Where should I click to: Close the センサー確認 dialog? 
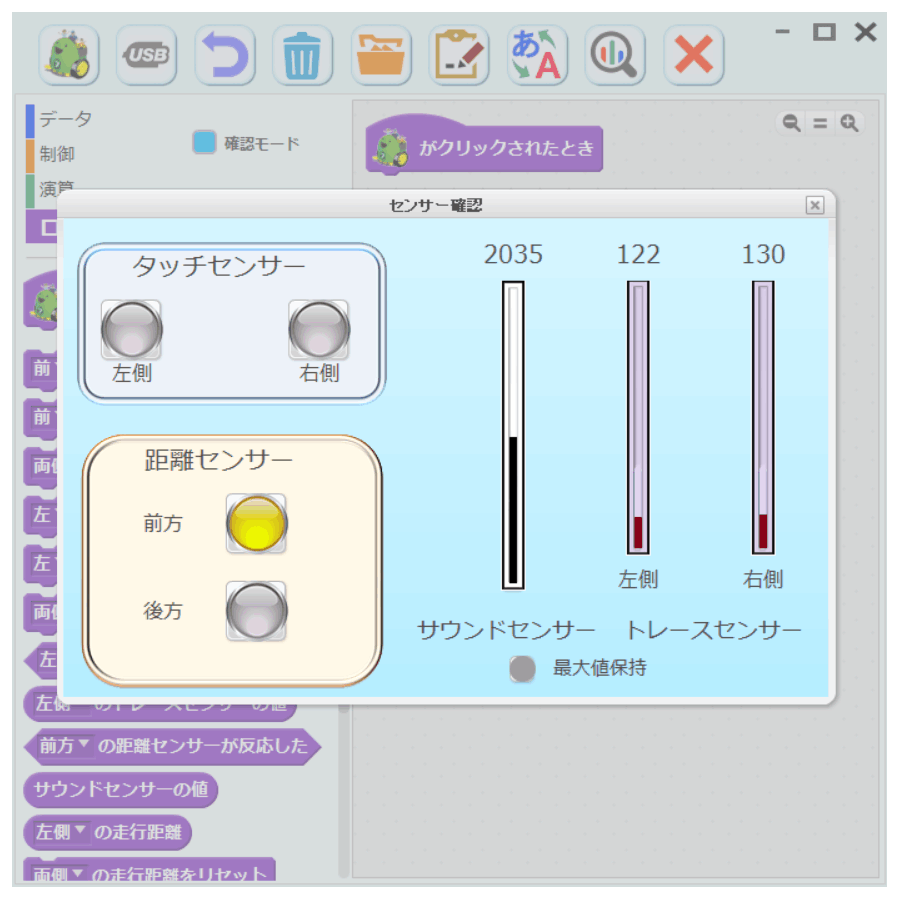[814, 205]
